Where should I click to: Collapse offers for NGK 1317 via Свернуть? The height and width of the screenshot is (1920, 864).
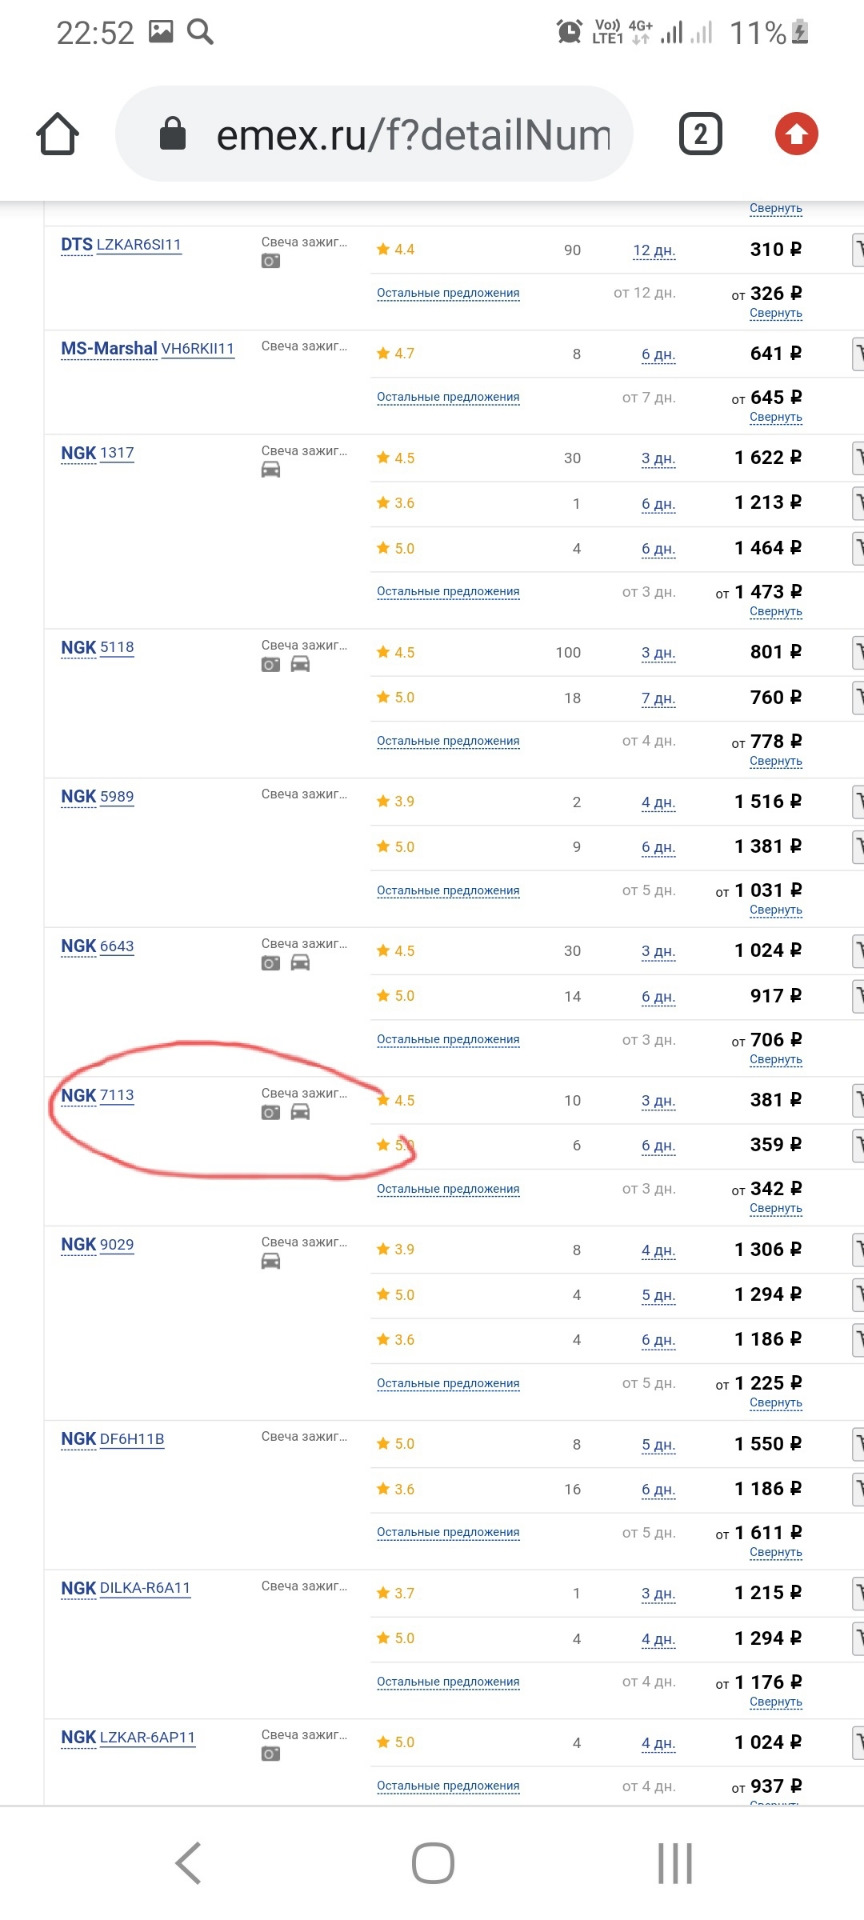click(776, 611)
